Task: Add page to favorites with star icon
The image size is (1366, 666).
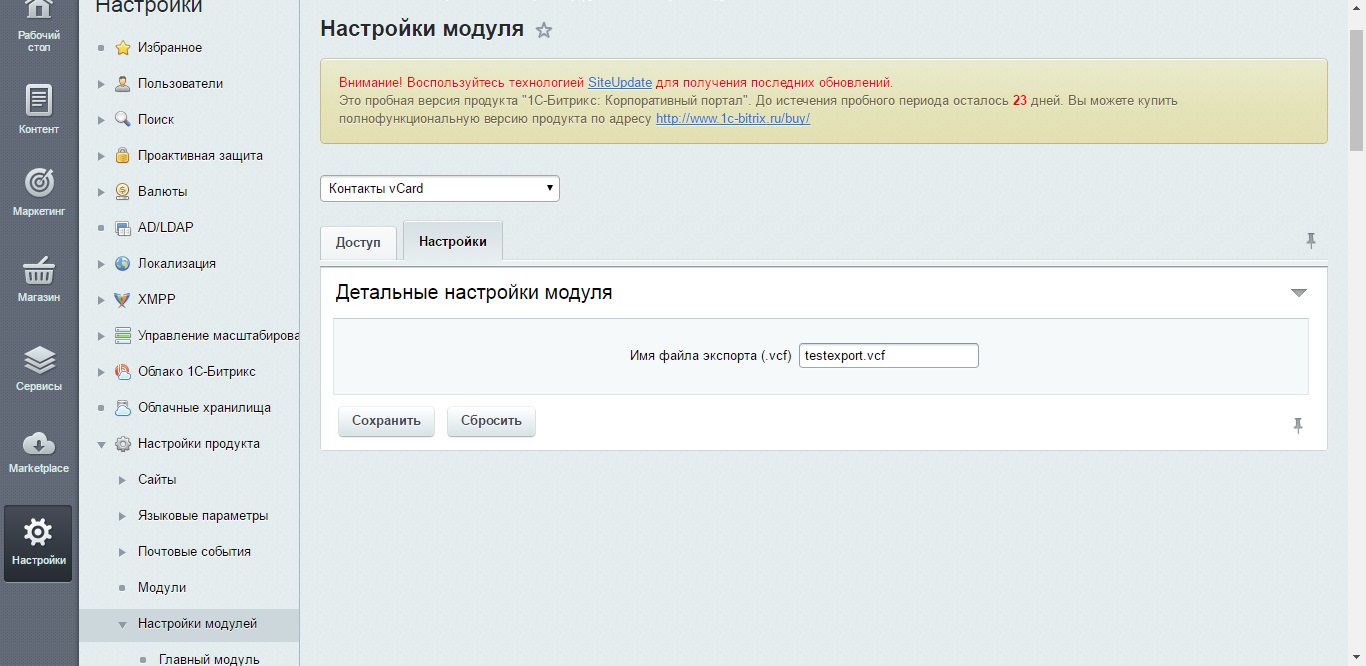Action: (x=544, y=30)
